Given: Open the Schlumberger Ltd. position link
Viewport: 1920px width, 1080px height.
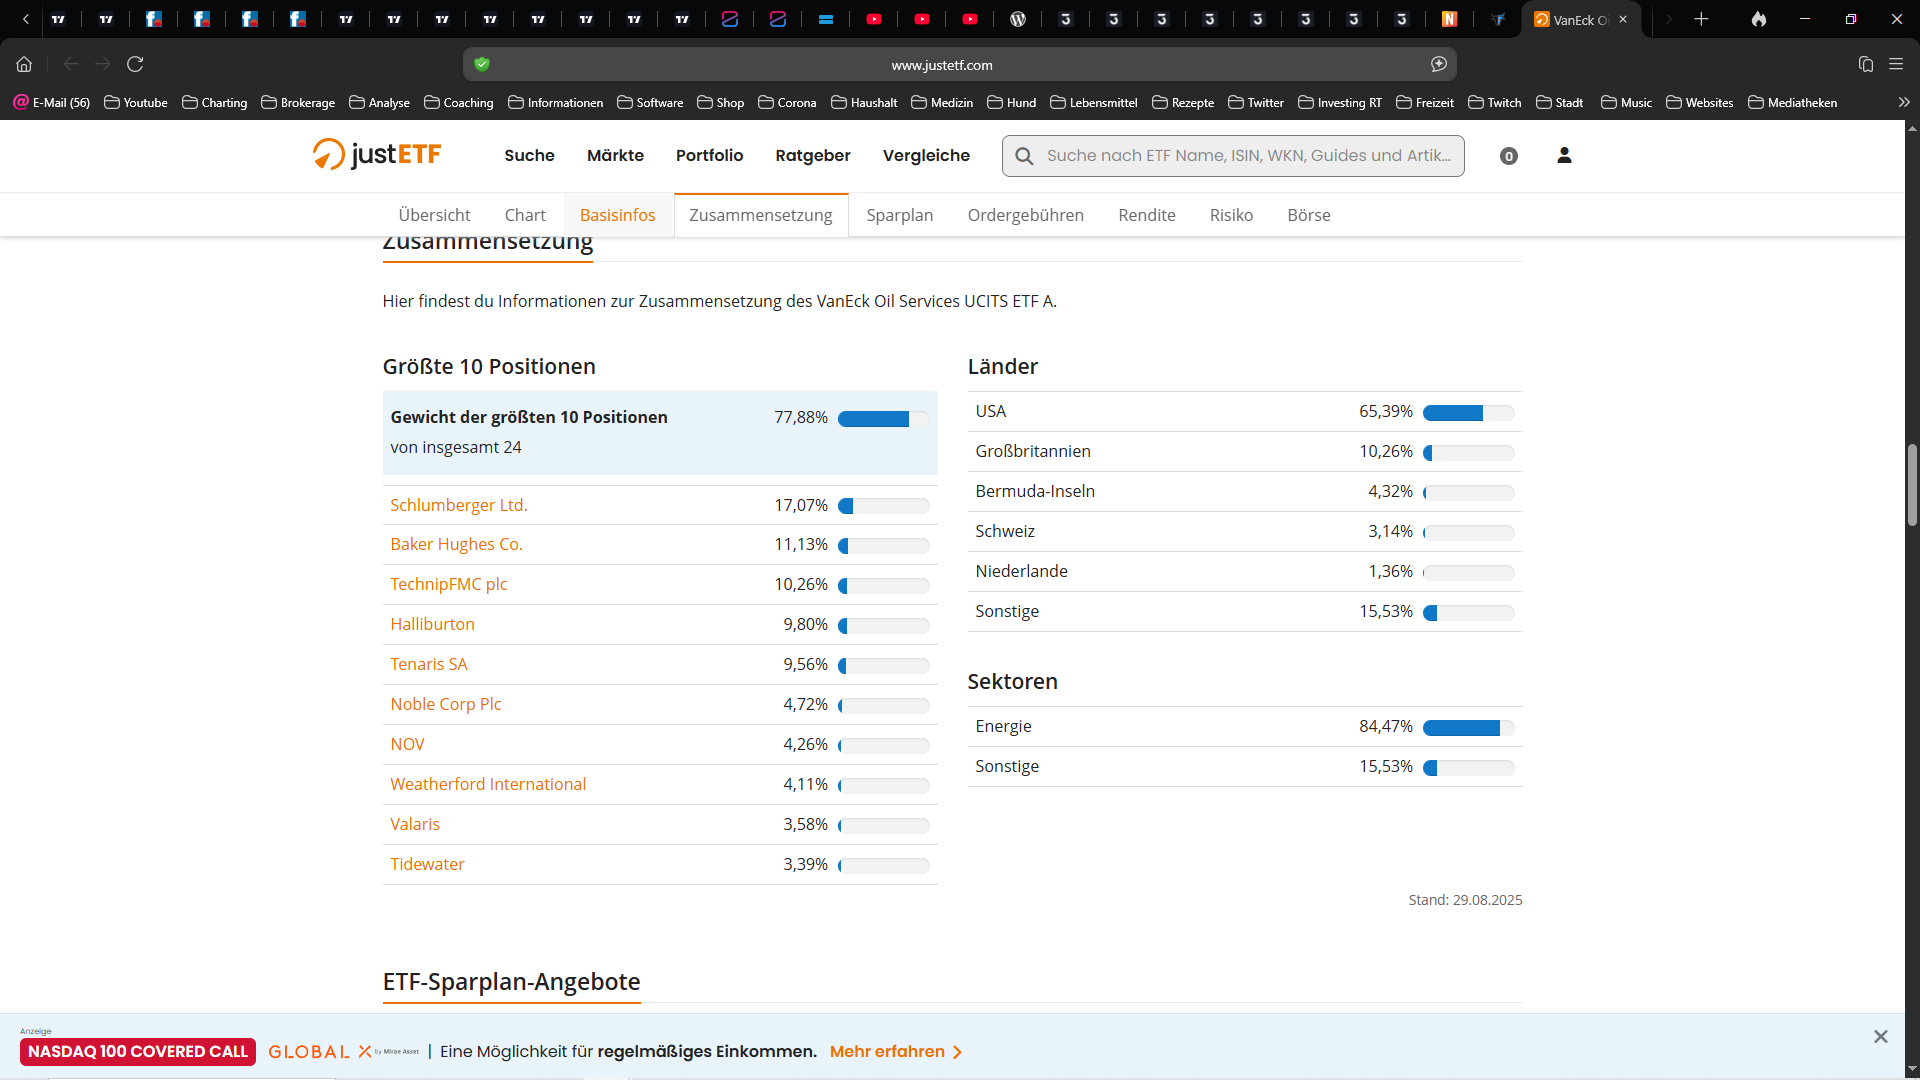Looking at the screenshot, I should tap(458, 505).
